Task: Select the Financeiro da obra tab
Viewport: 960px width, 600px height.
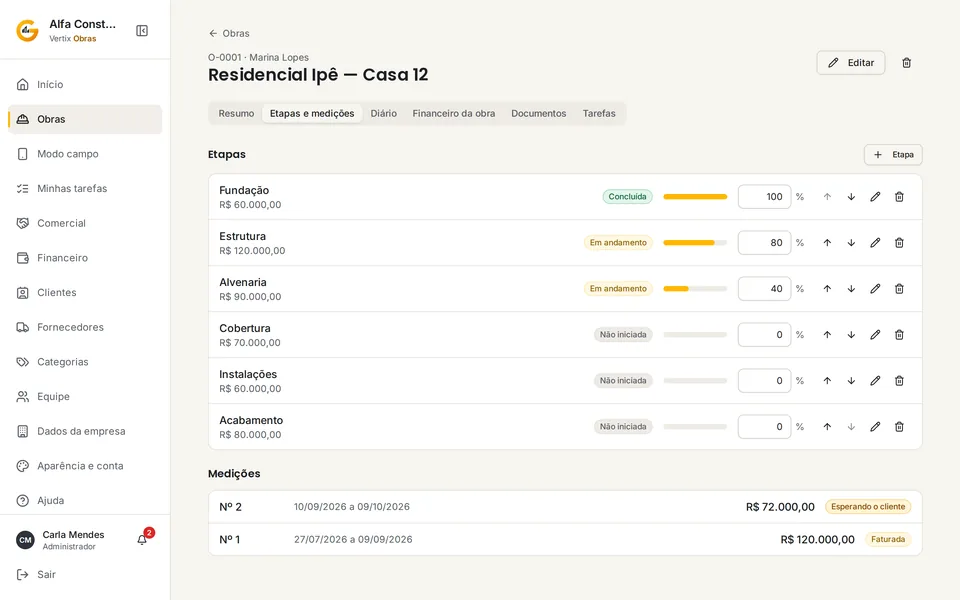Action: coord(454,113)
